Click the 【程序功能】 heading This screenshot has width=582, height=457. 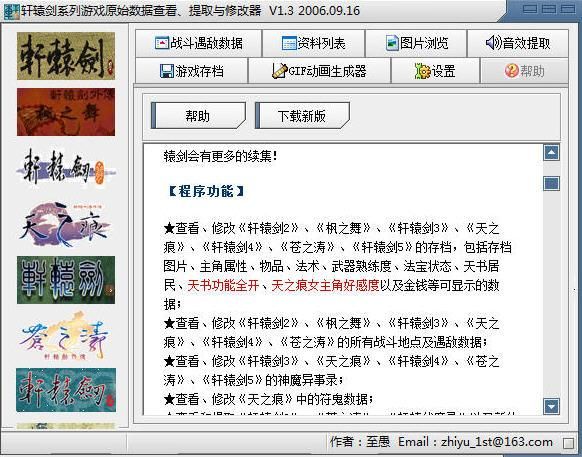(206, 192)
